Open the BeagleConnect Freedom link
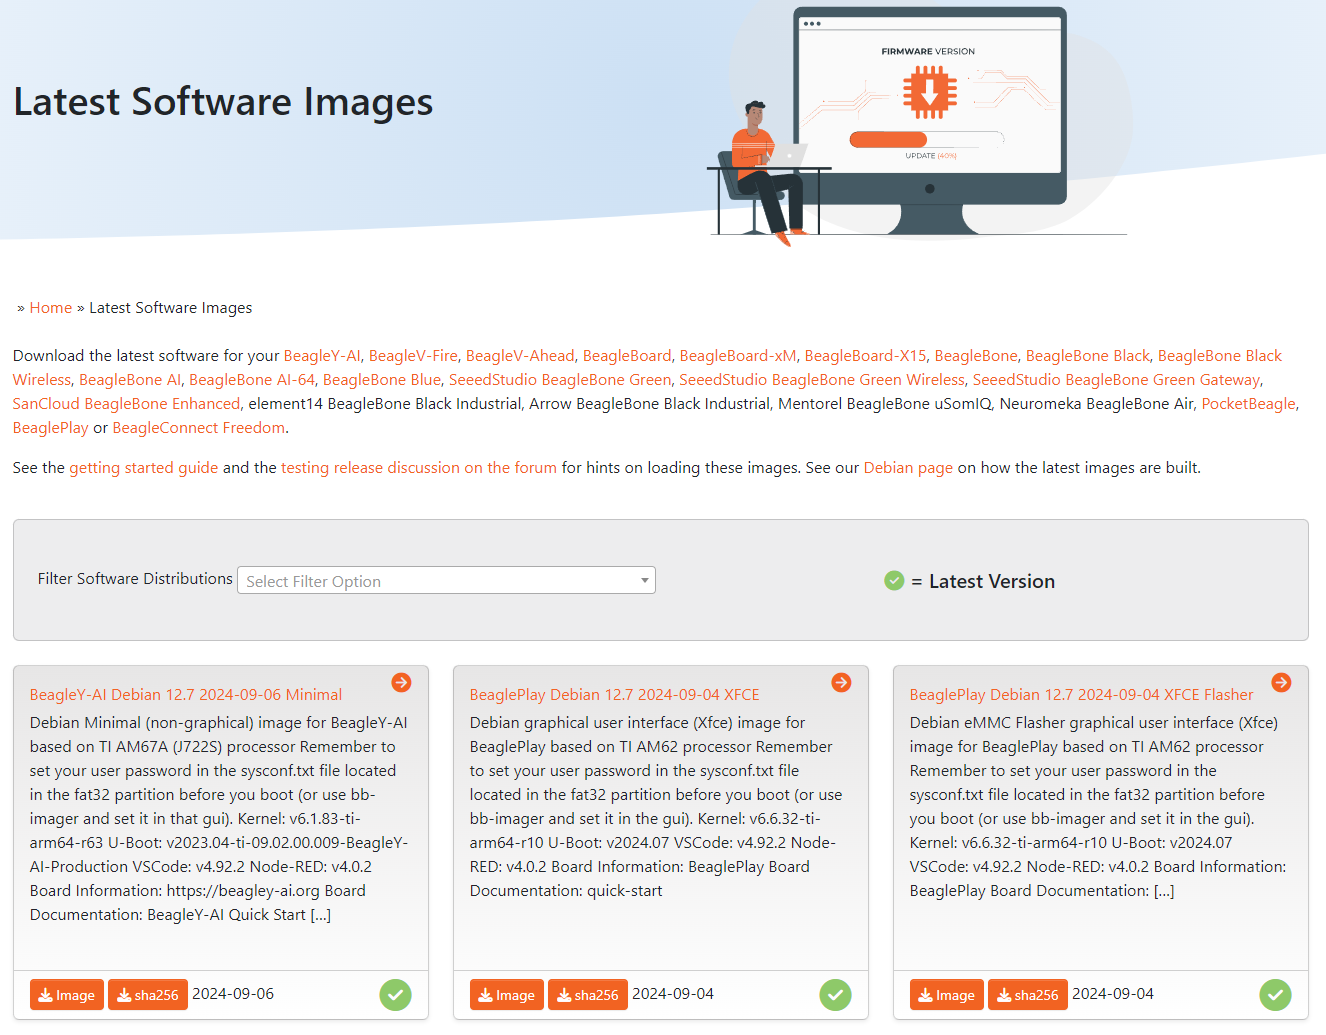Screen dimensions: 1326x1035 coord(199,428)
